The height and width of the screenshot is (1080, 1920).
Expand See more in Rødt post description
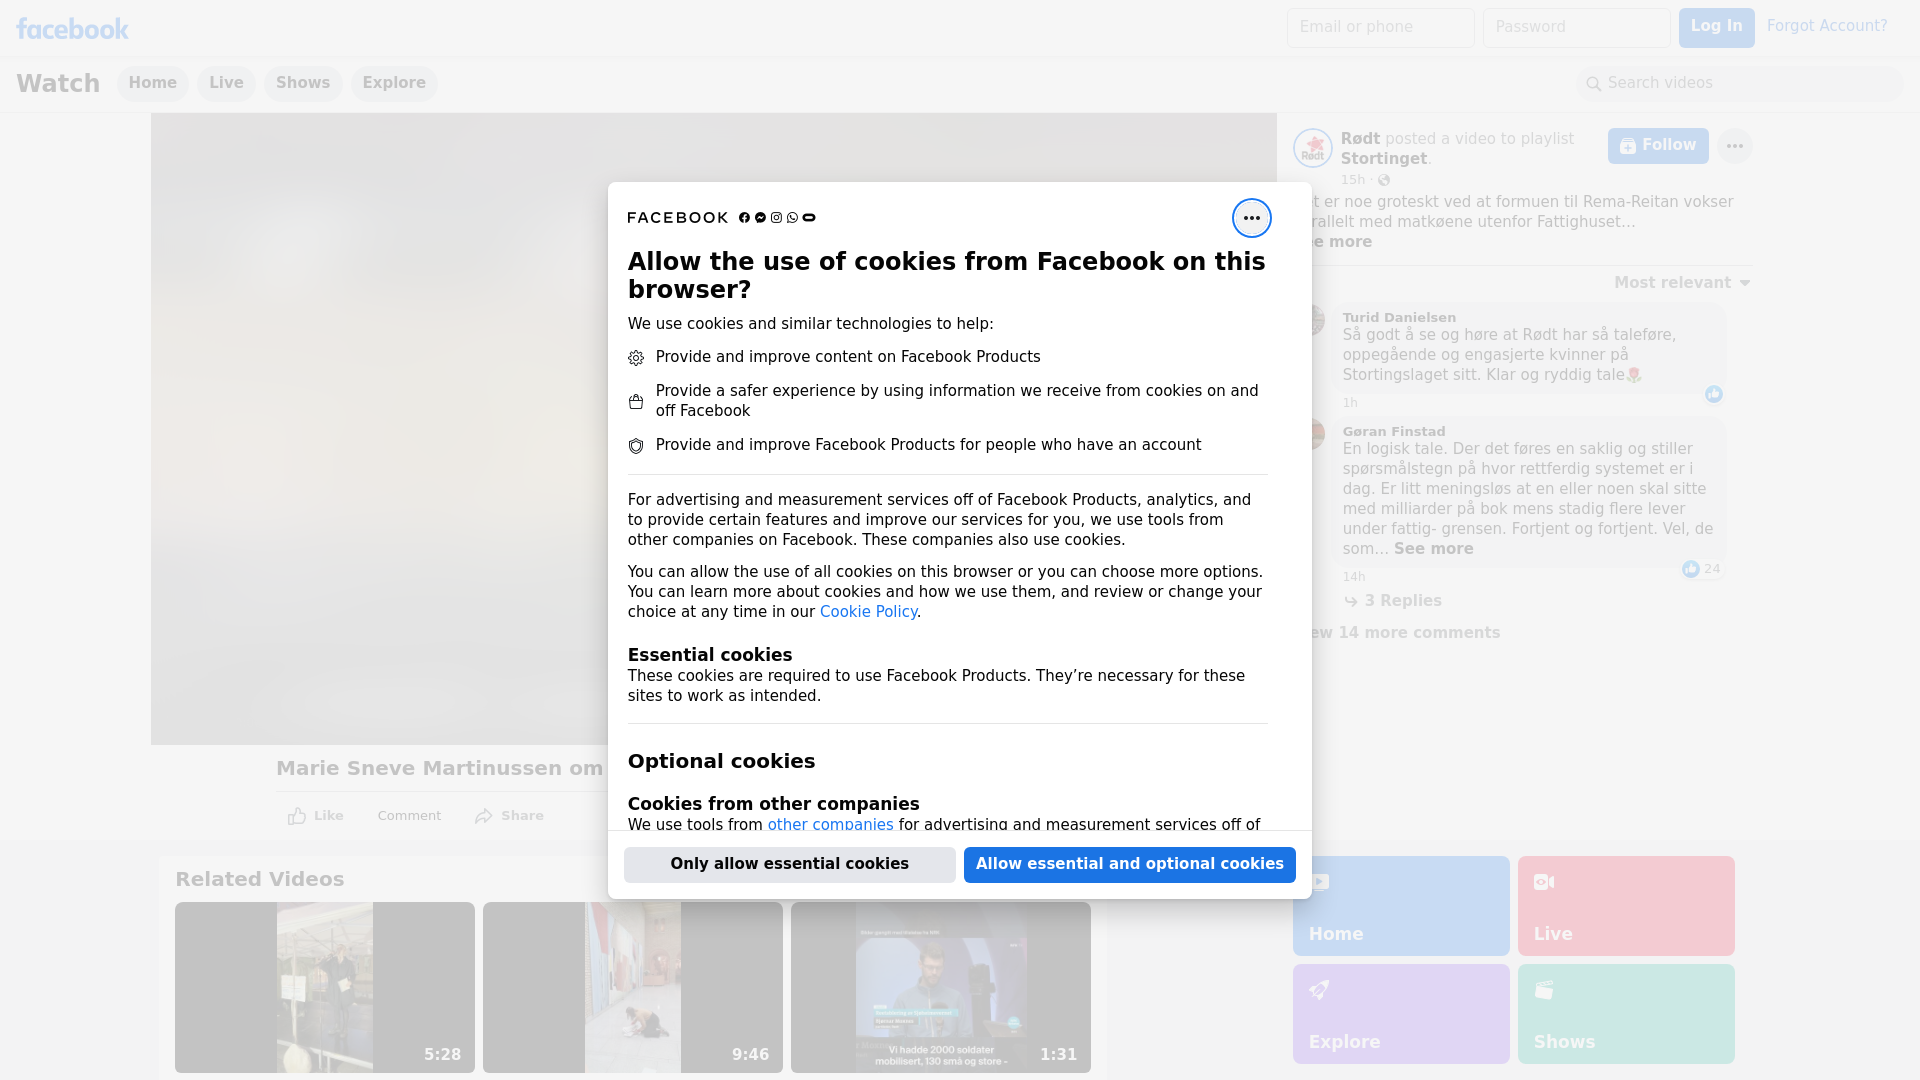click(x=1341, y=242)
